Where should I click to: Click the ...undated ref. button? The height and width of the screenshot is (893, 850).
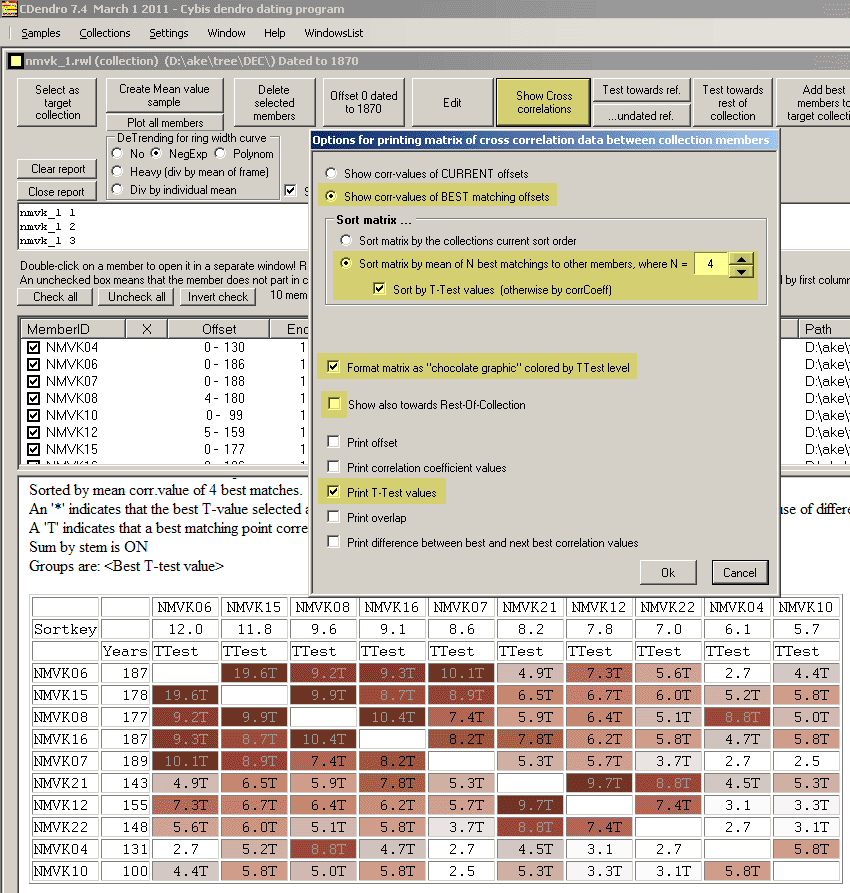click(x=641, y=116)
